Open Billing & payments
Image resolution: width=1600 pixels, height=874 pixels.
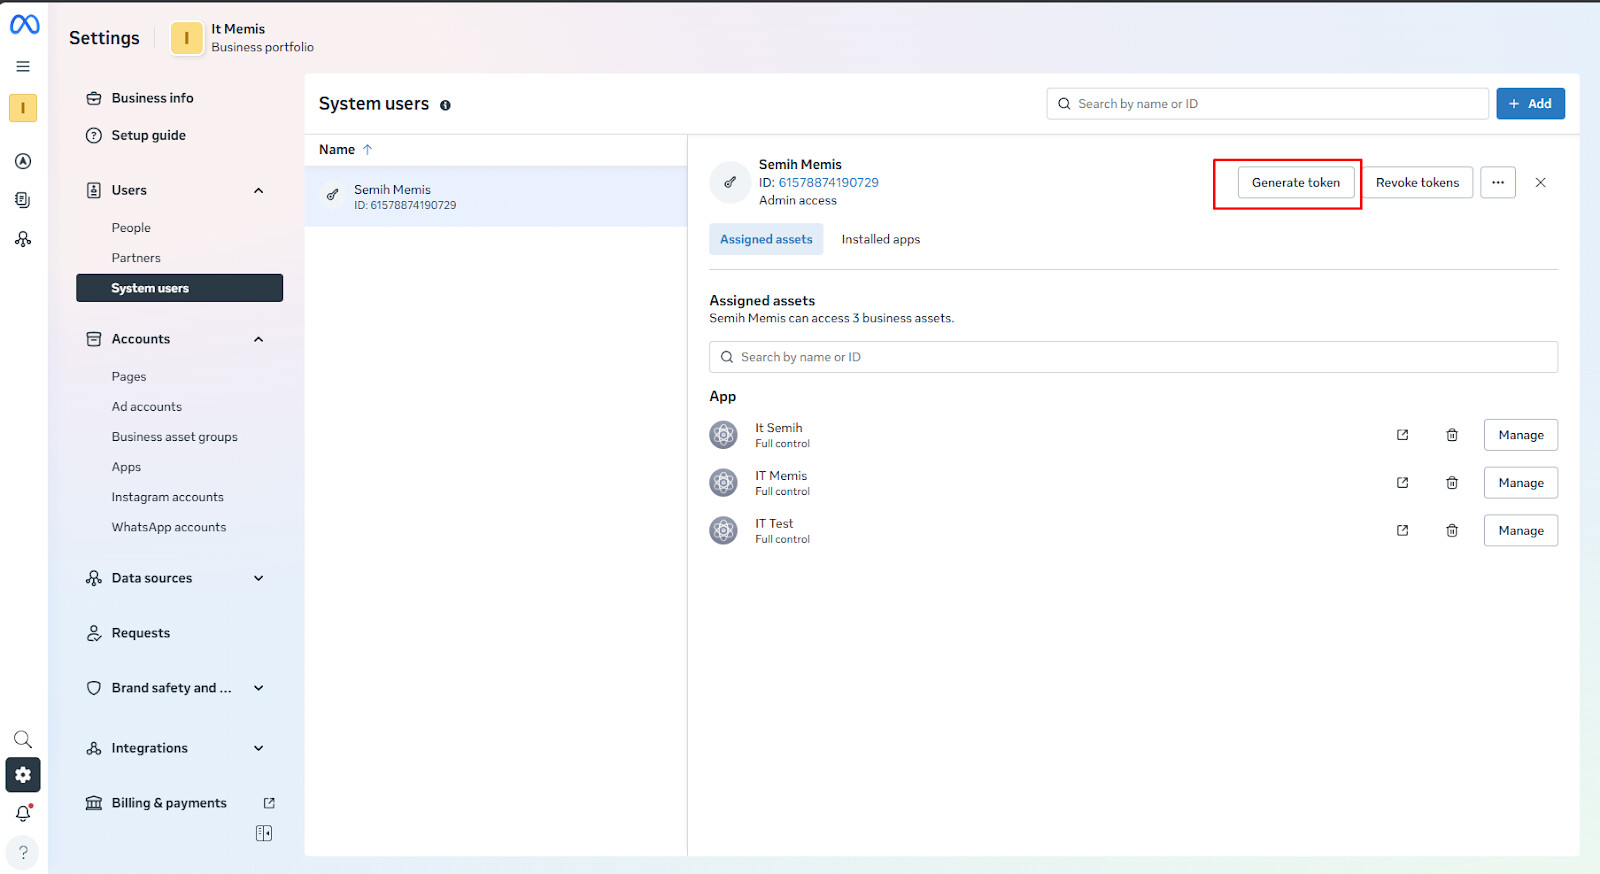[168, 803]
